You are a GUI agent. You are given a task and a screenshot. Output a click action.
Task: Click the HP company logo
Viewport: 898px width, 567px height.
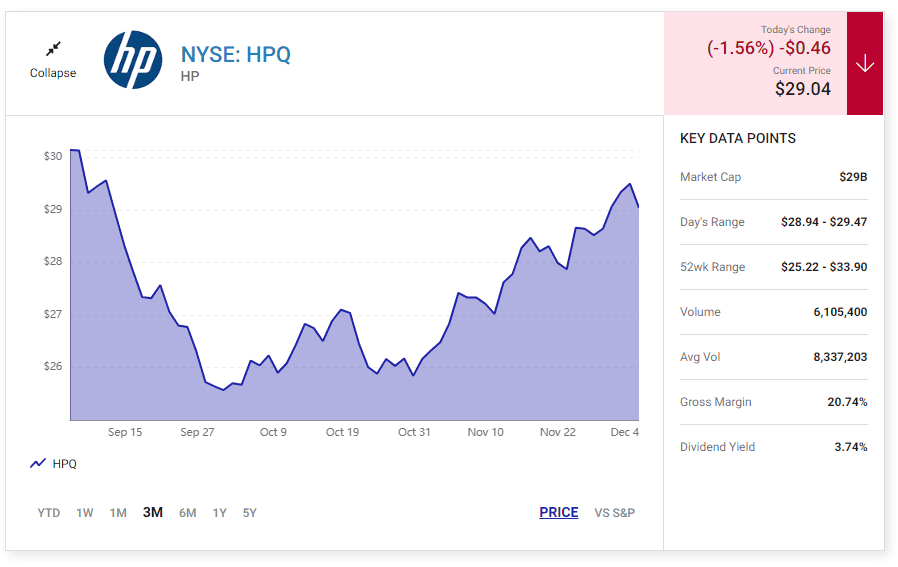tap(133, 60)
